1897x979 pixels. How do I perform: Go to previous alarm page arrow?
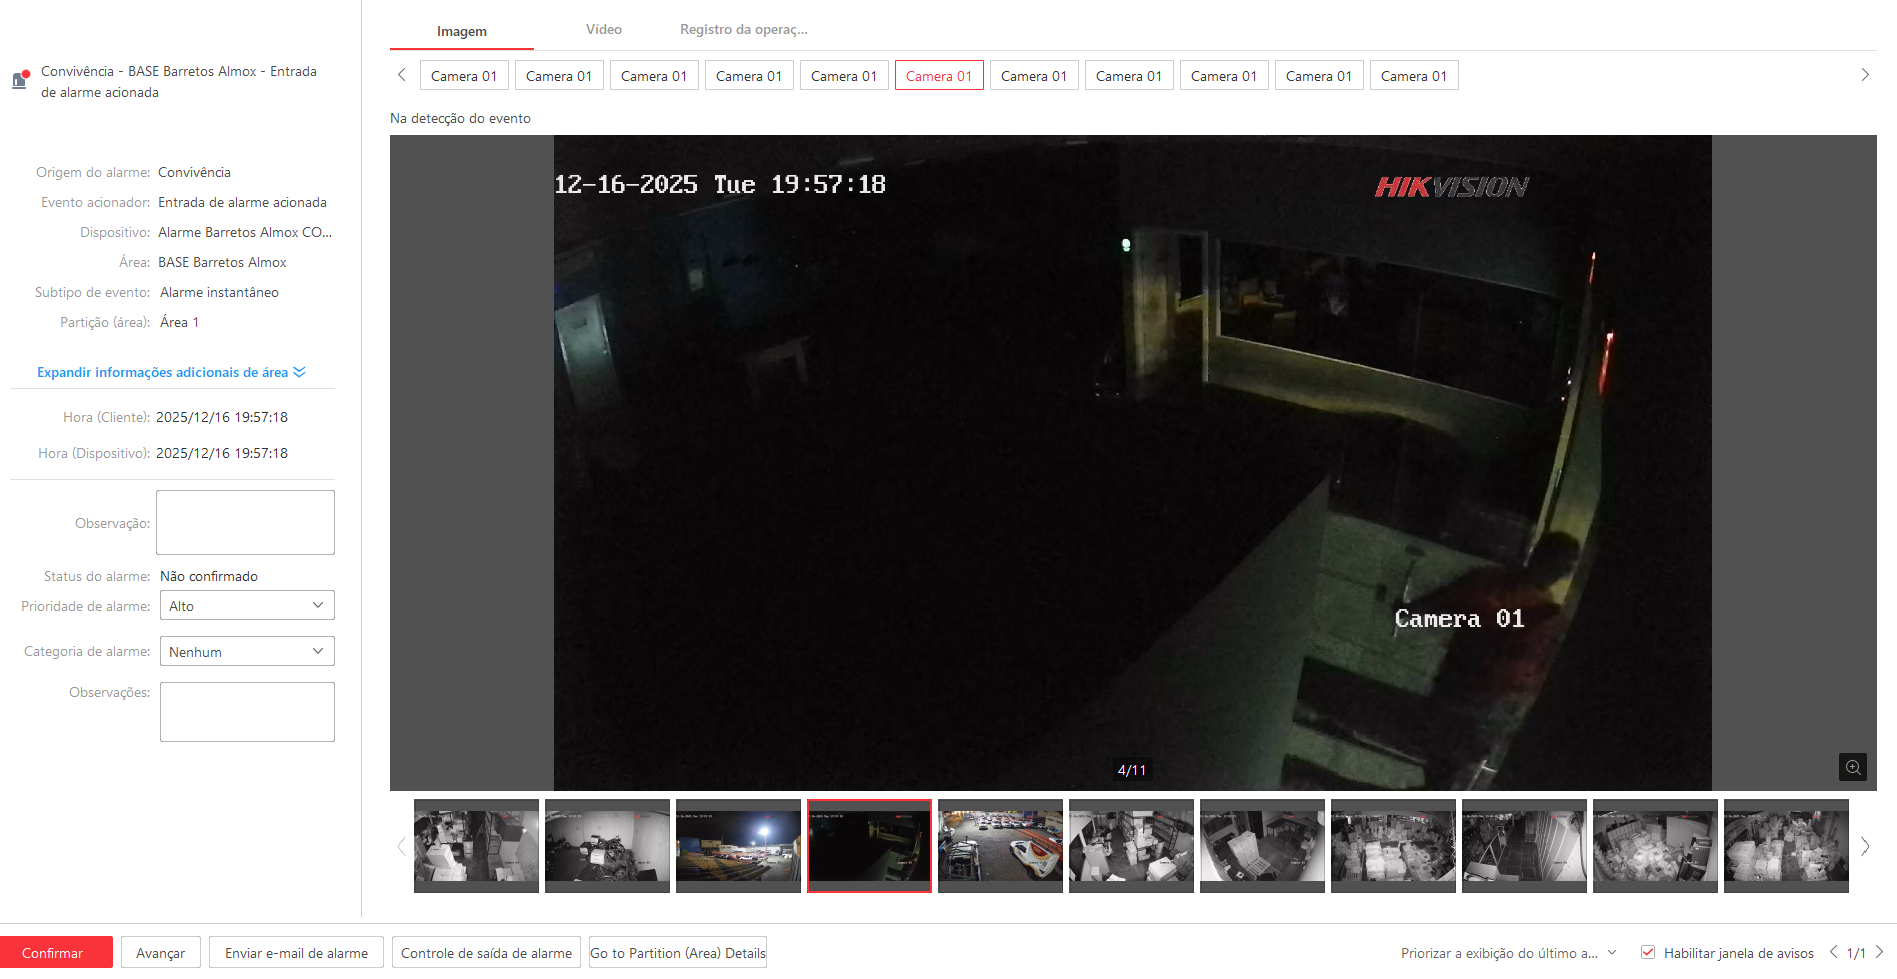1833,952
